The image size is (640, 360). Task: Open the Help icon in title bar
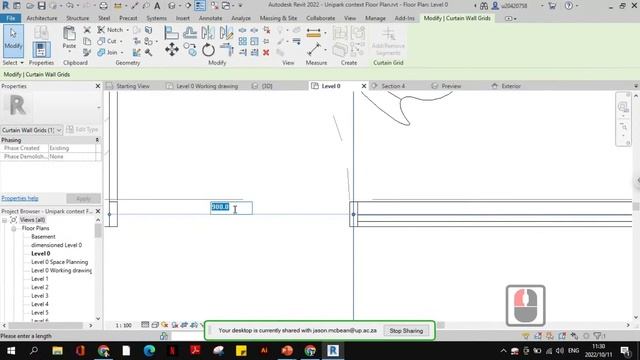point(568,6)
